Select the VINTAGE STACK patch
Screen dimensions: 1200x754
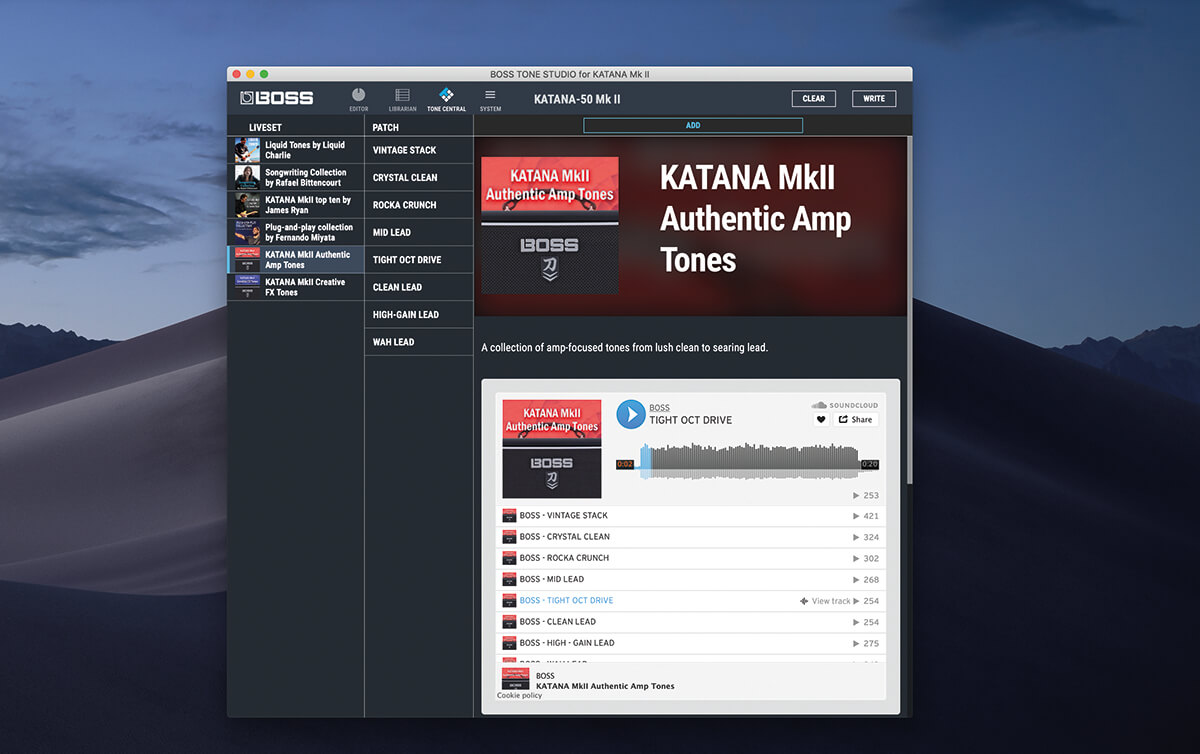[x=419, y=150]
